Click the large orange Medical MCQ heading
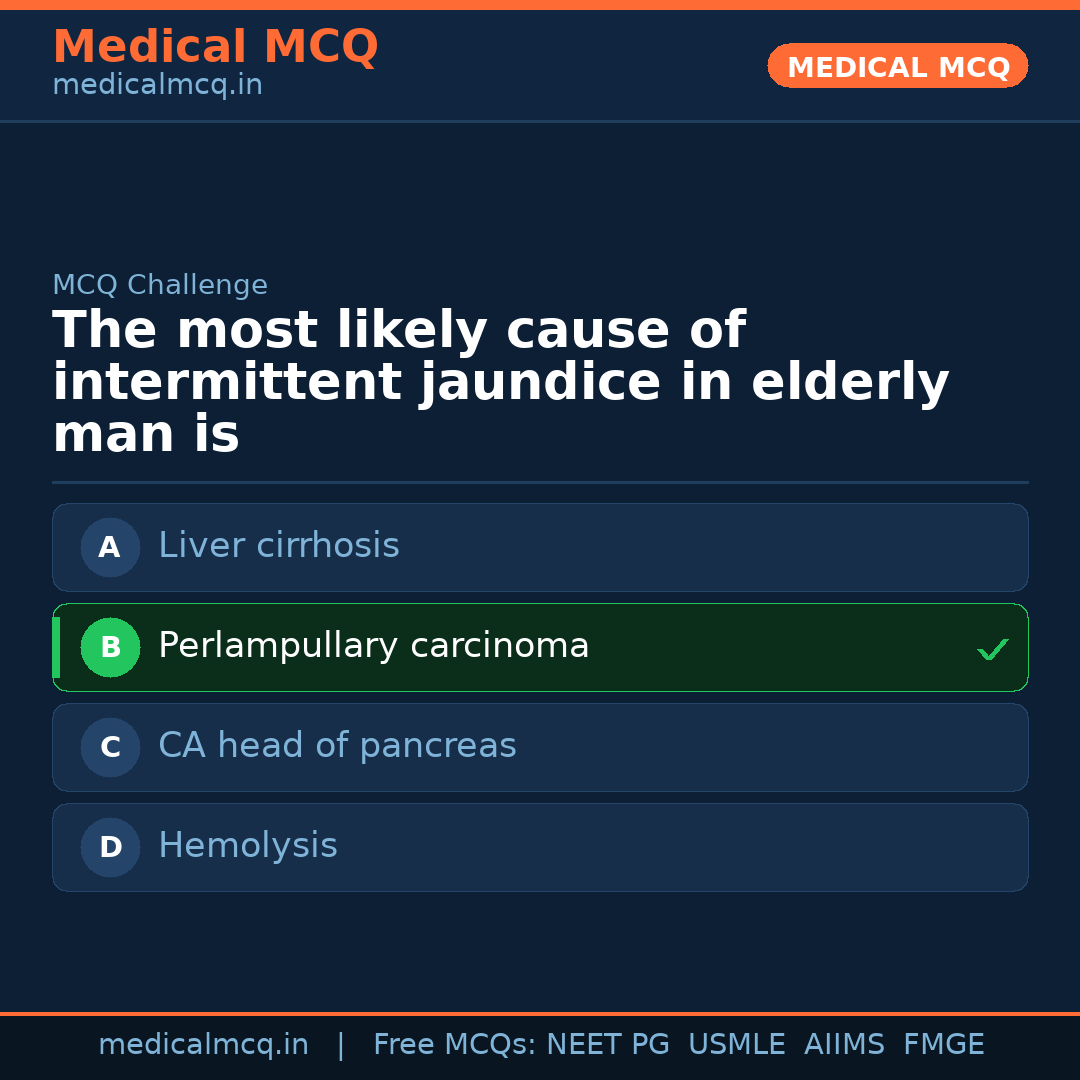1080x1080 pixels. click(x=215, y=47)
